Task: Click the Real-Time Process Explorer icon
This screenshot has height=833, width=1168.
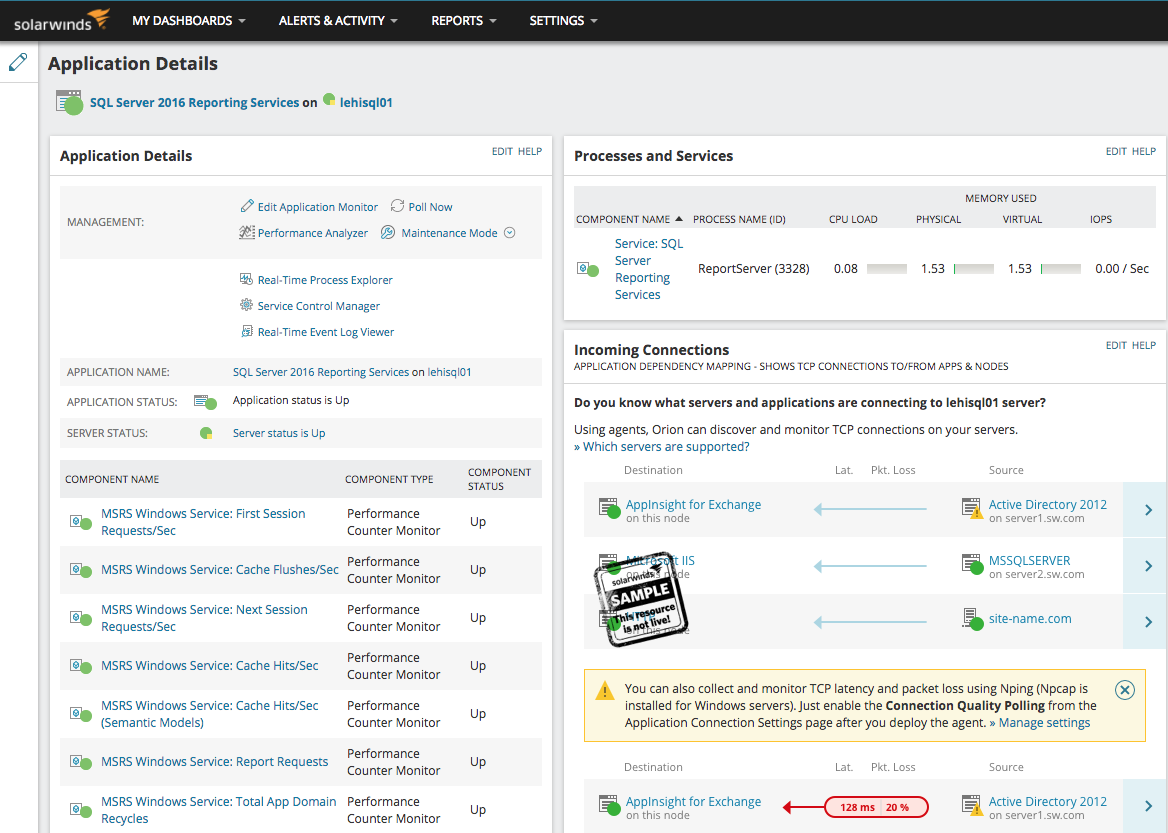Action: pos(247,279)
